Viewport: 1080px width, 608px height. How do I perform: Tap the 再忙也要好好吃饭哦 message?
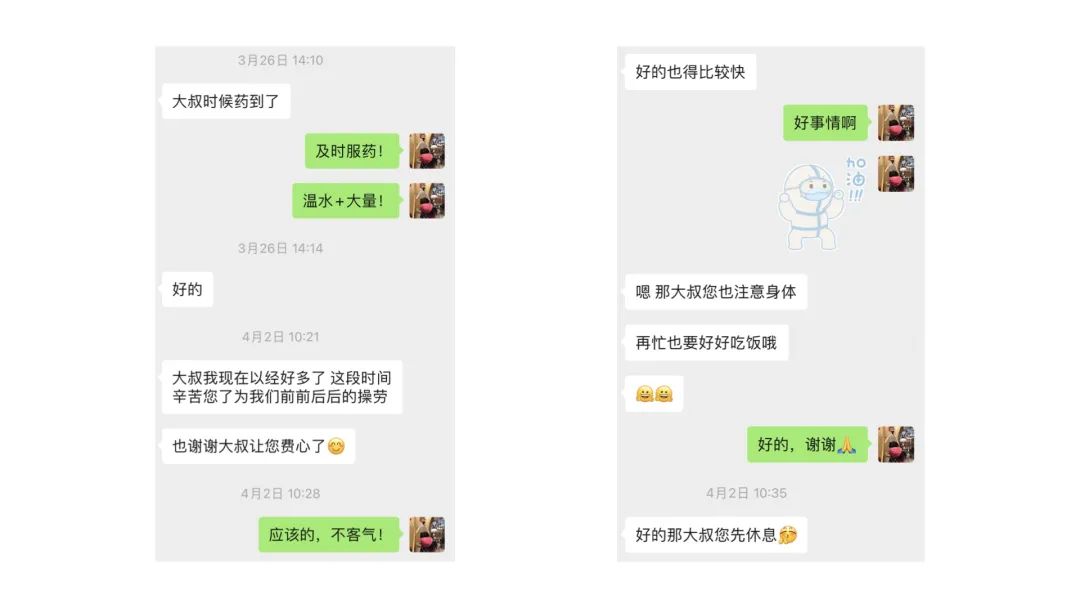click(x=707, y=343)
